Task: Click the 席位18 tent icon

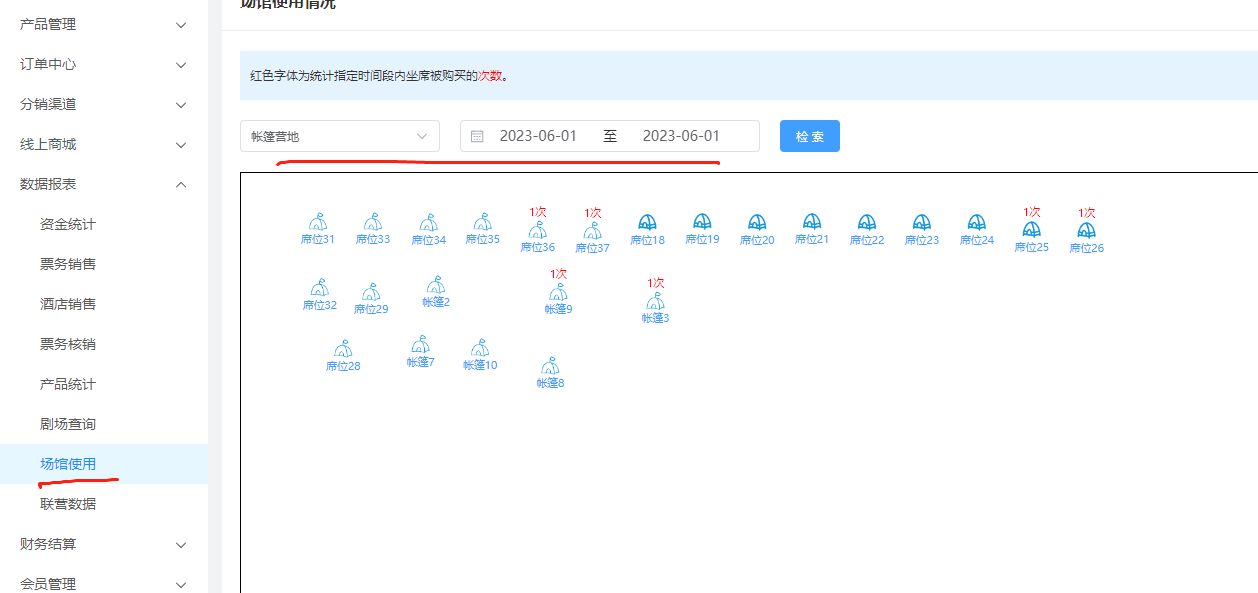Action: click(647, 222)
